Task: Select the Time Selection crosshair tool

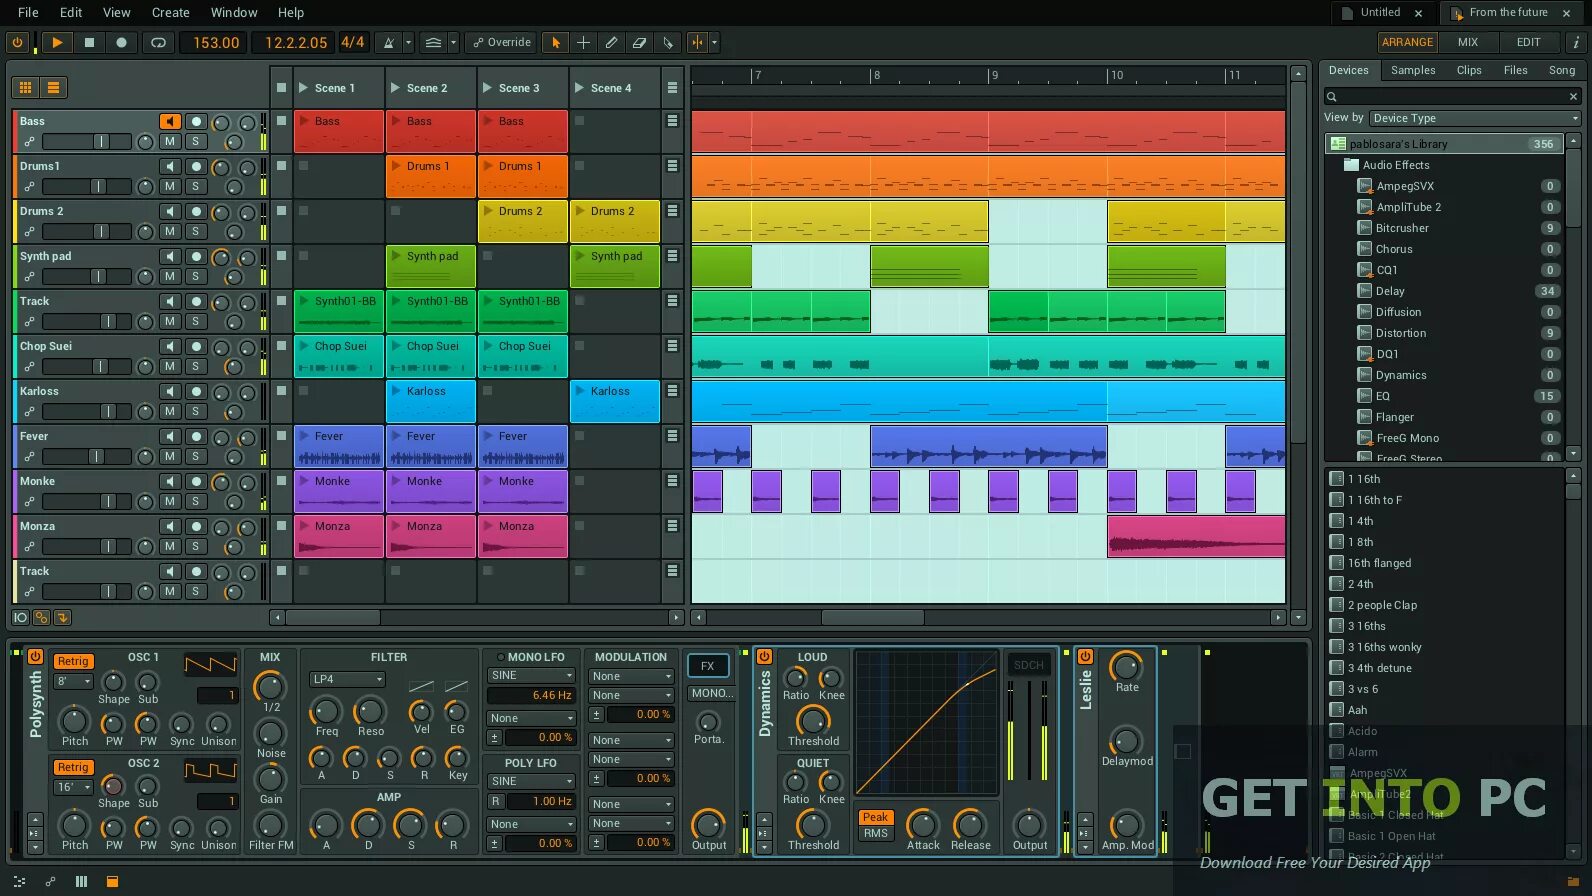Action: [584, 42]
